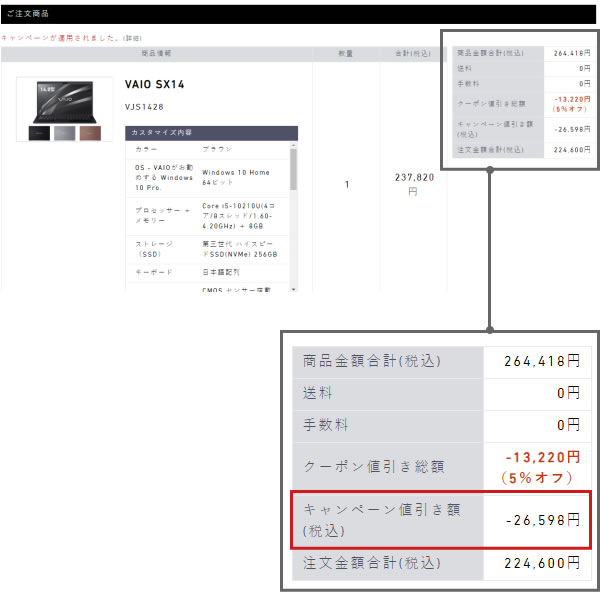Image resolution: width=600 pixels, height=600 pixels.
Task: Click the customization list scrollbar thumb
Action: 293,169
